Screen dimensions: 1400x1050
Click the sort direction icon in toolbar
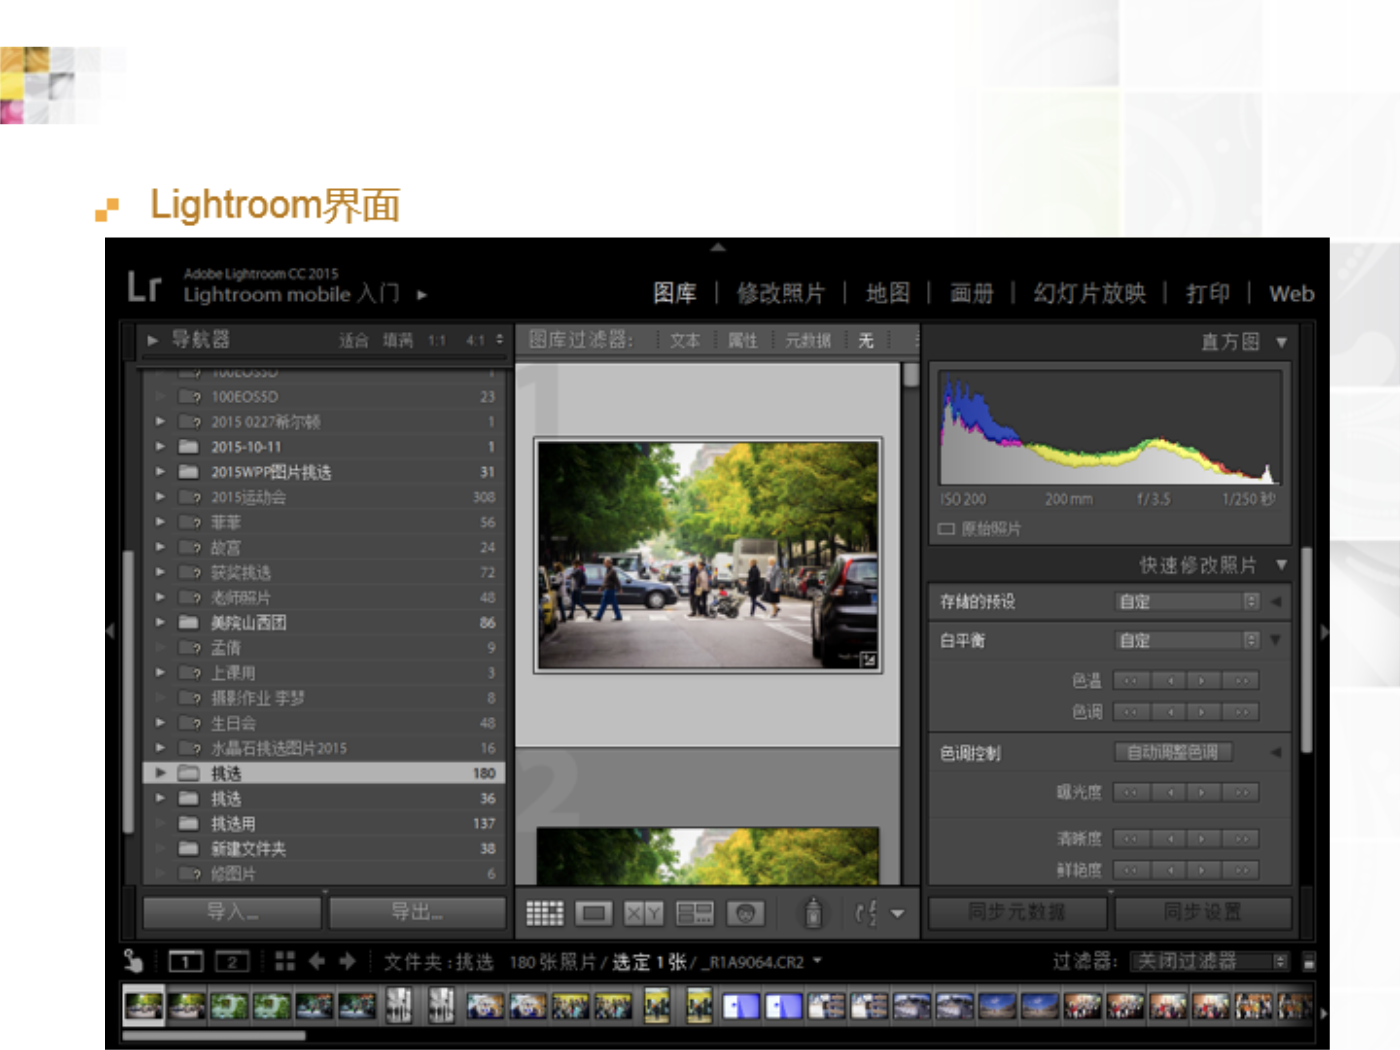pos(865,913)
